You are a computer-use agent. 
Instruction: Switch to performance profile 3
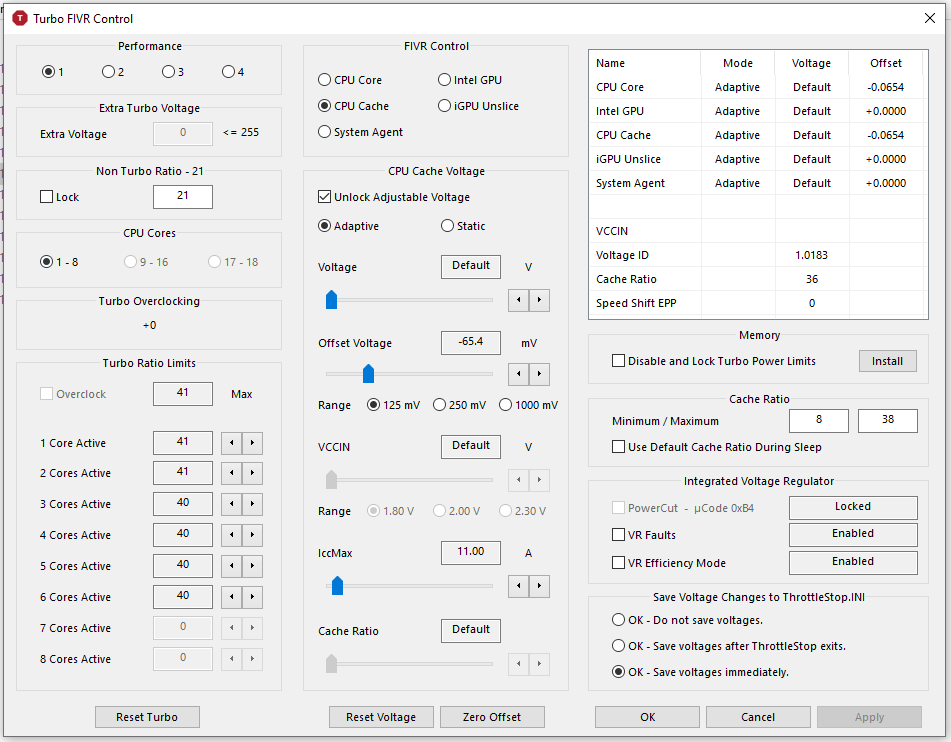(168, 72)
